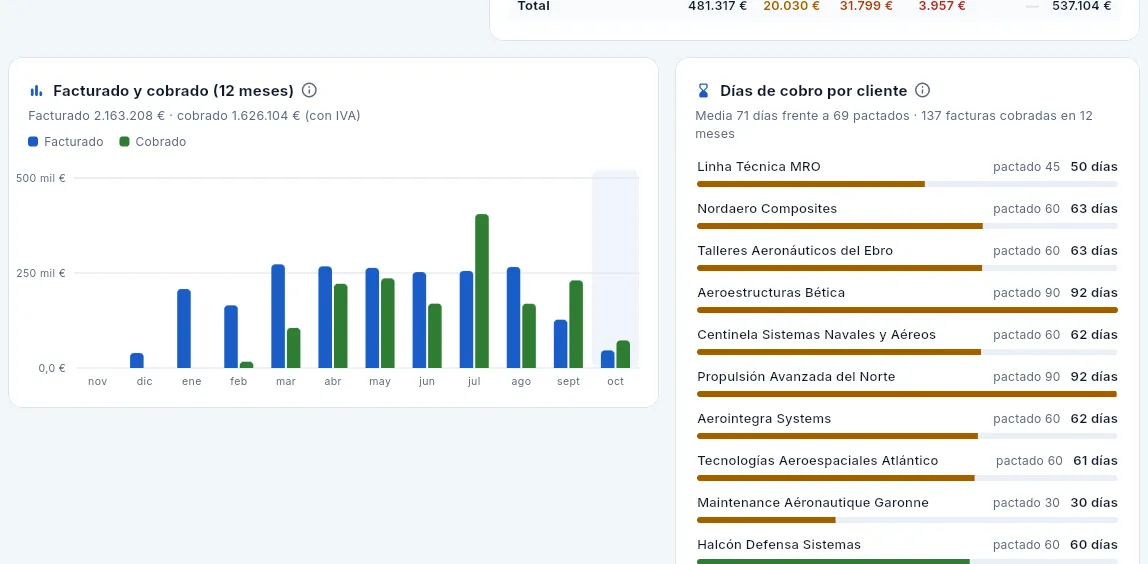The height and width of the screenshot is (564, 1148).
Task: Click the Aeroestructuras Bética progress bar
Action: 907,310
